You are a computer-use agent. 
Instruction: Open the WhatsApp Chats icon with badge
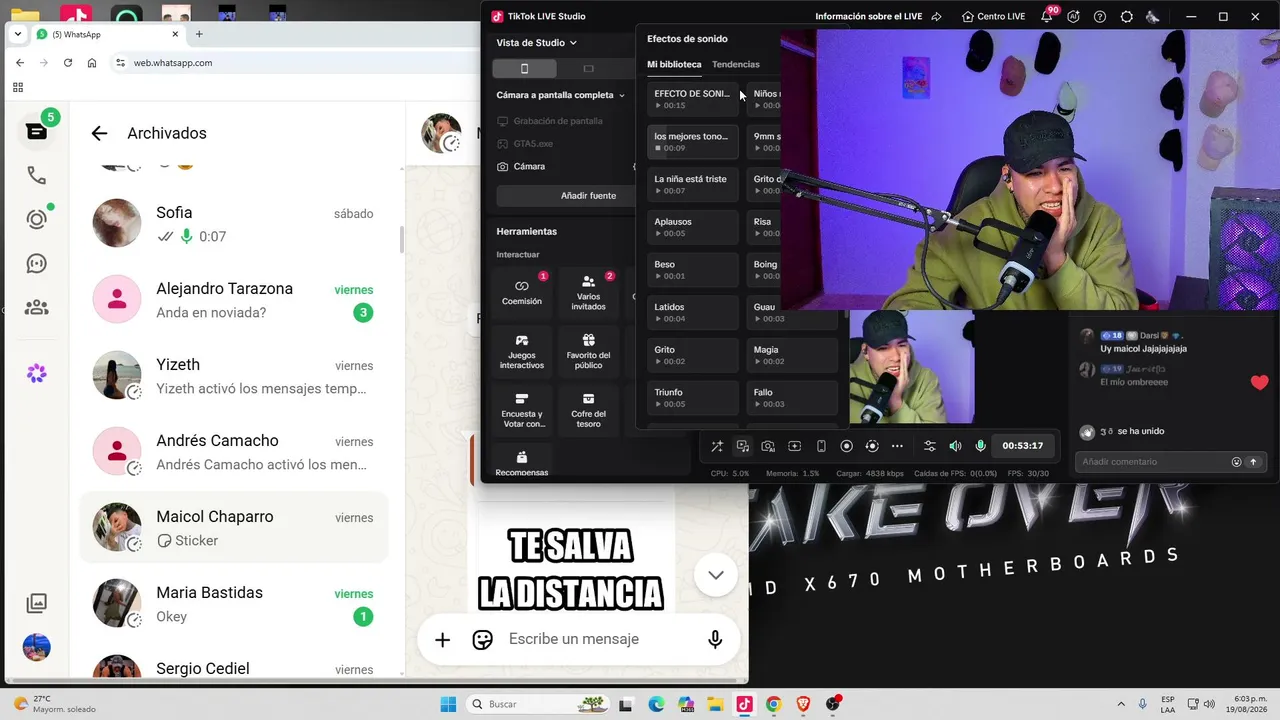click(x=37, y=131)
